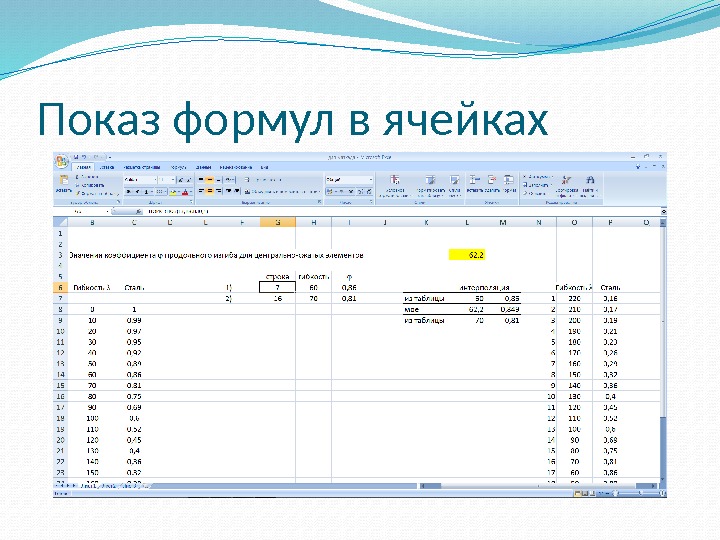This screenshot has width=720, height=540.
Task: Click the Copy icon in Clipboard group
Action: coord(77,185)
